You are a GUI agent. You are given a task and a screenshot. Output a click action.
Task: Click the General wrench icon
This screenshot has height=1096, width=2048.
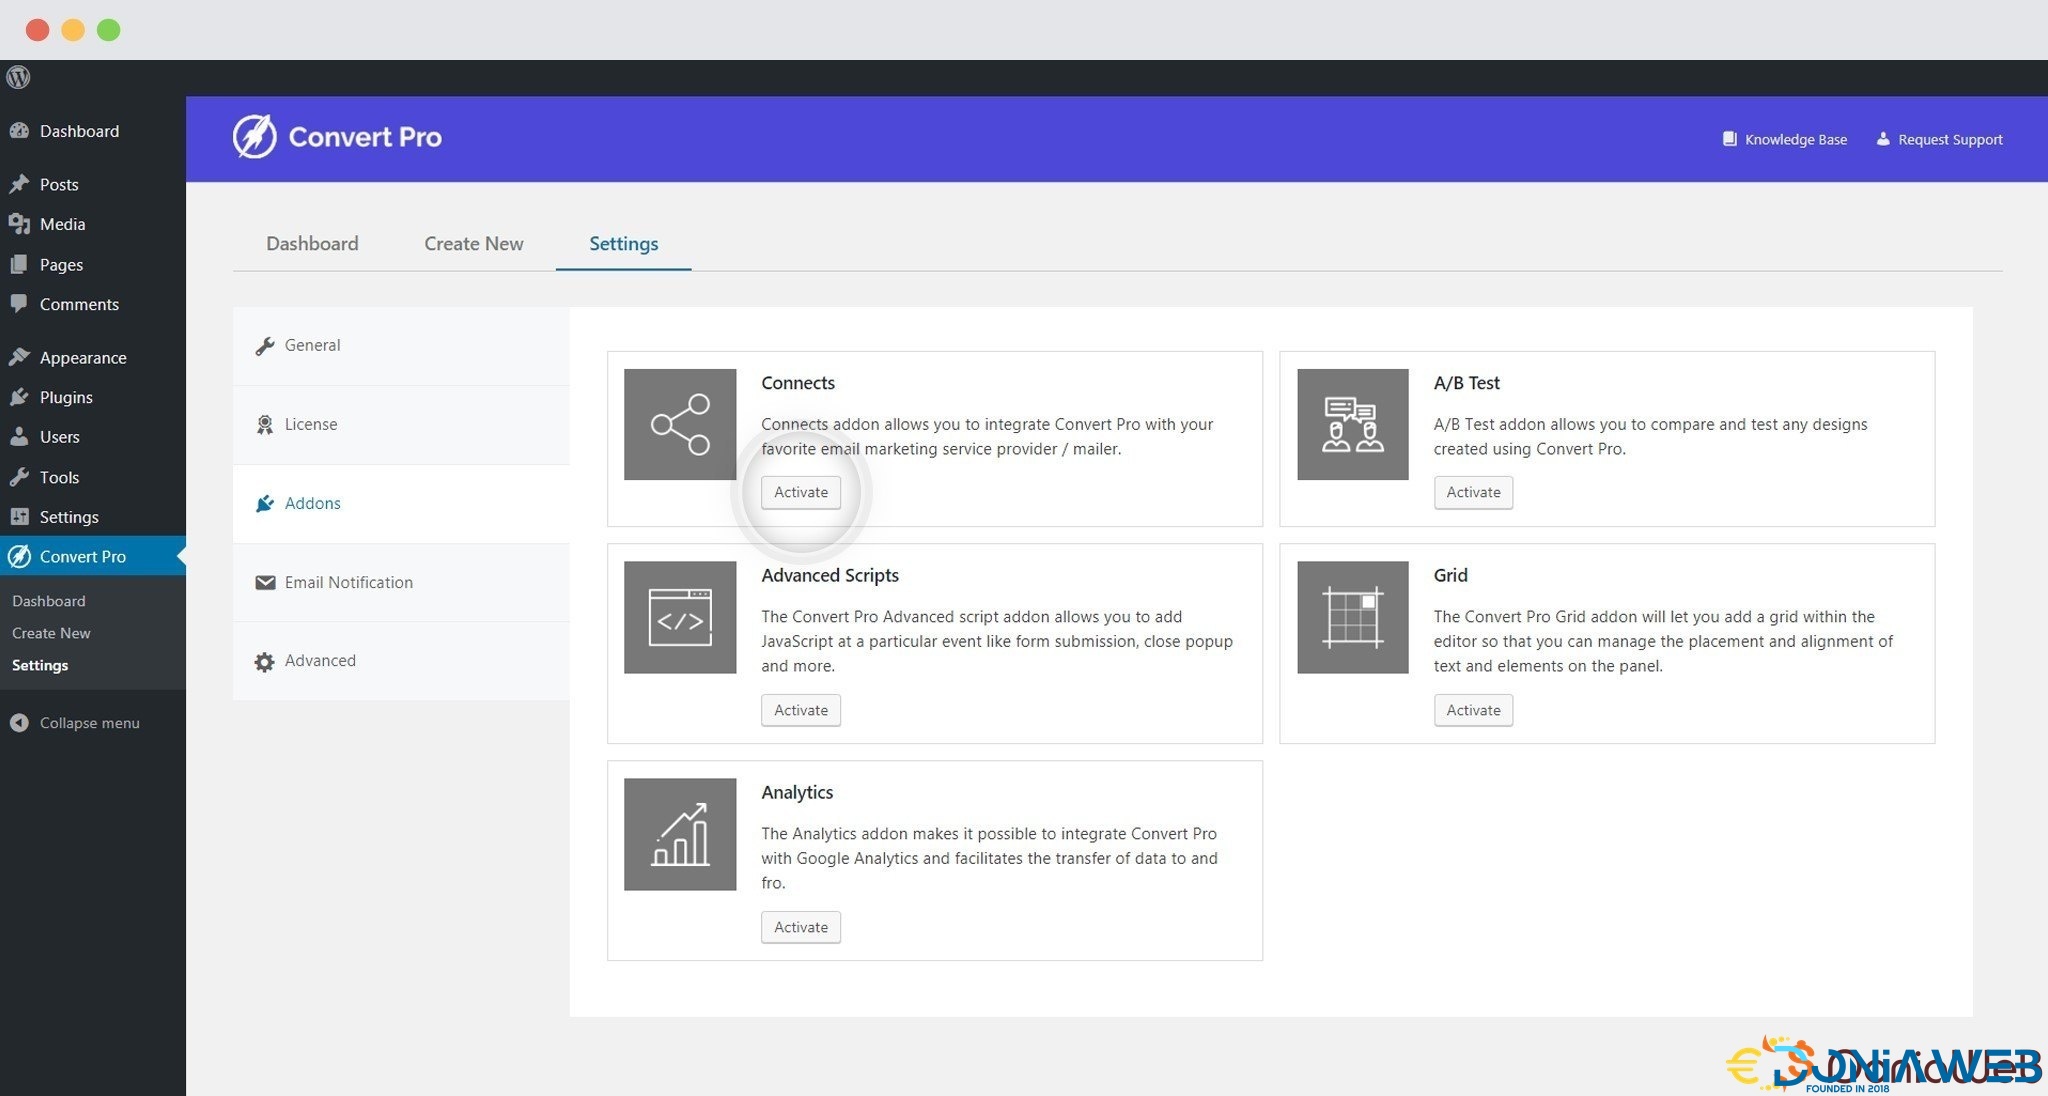tap(265, 346)
